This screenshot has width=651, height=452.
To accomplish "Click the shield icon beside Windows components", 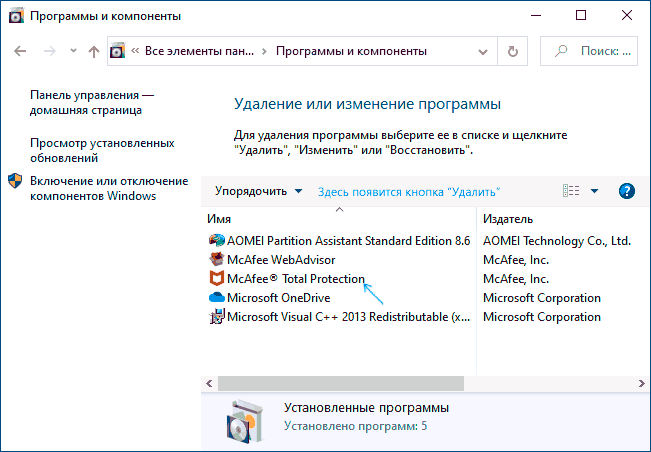I will click(15, 181).
